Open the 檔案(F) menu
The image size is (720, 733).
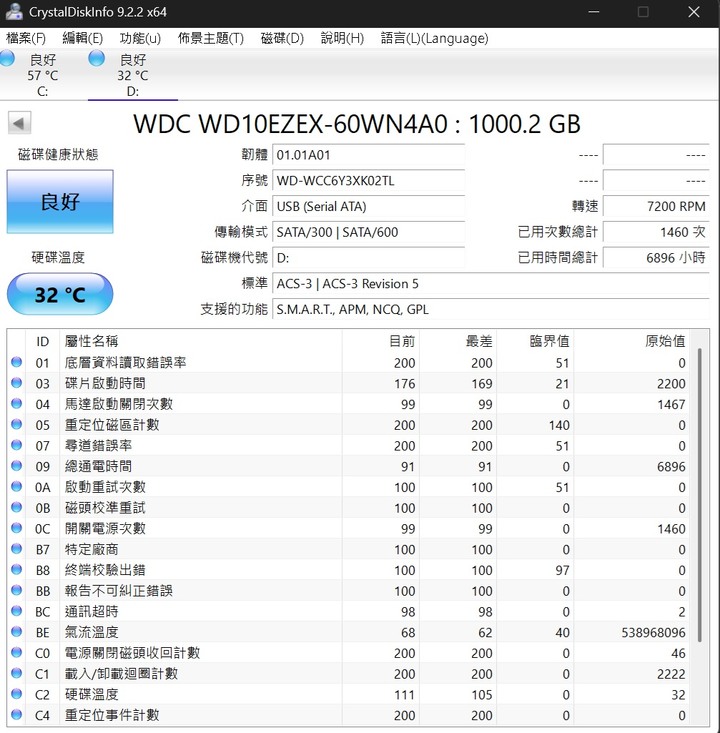(26, 38)
